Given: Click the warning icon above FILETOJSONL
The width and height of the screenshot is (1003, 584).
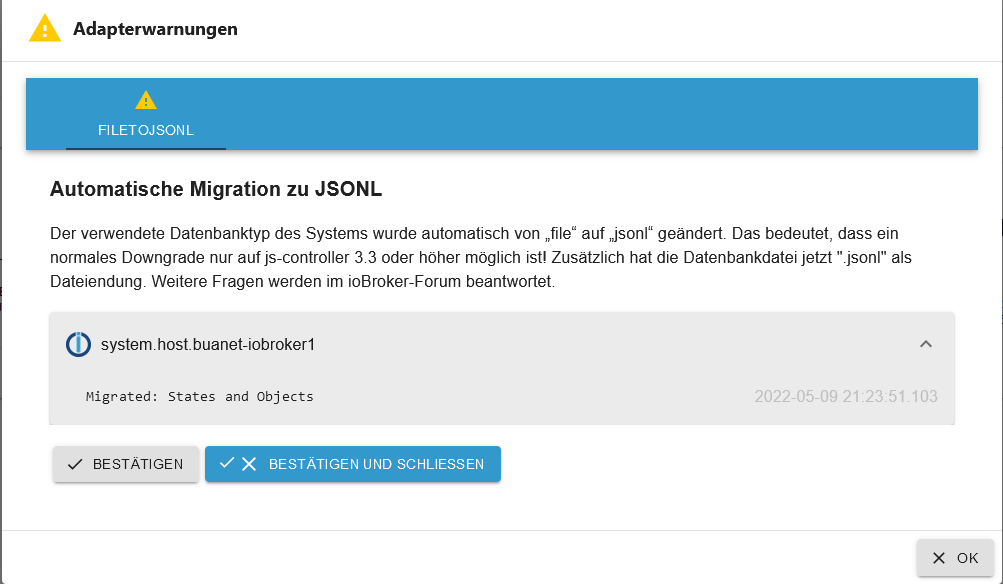Looking at the screenshot, I should (x=146, y=100).
